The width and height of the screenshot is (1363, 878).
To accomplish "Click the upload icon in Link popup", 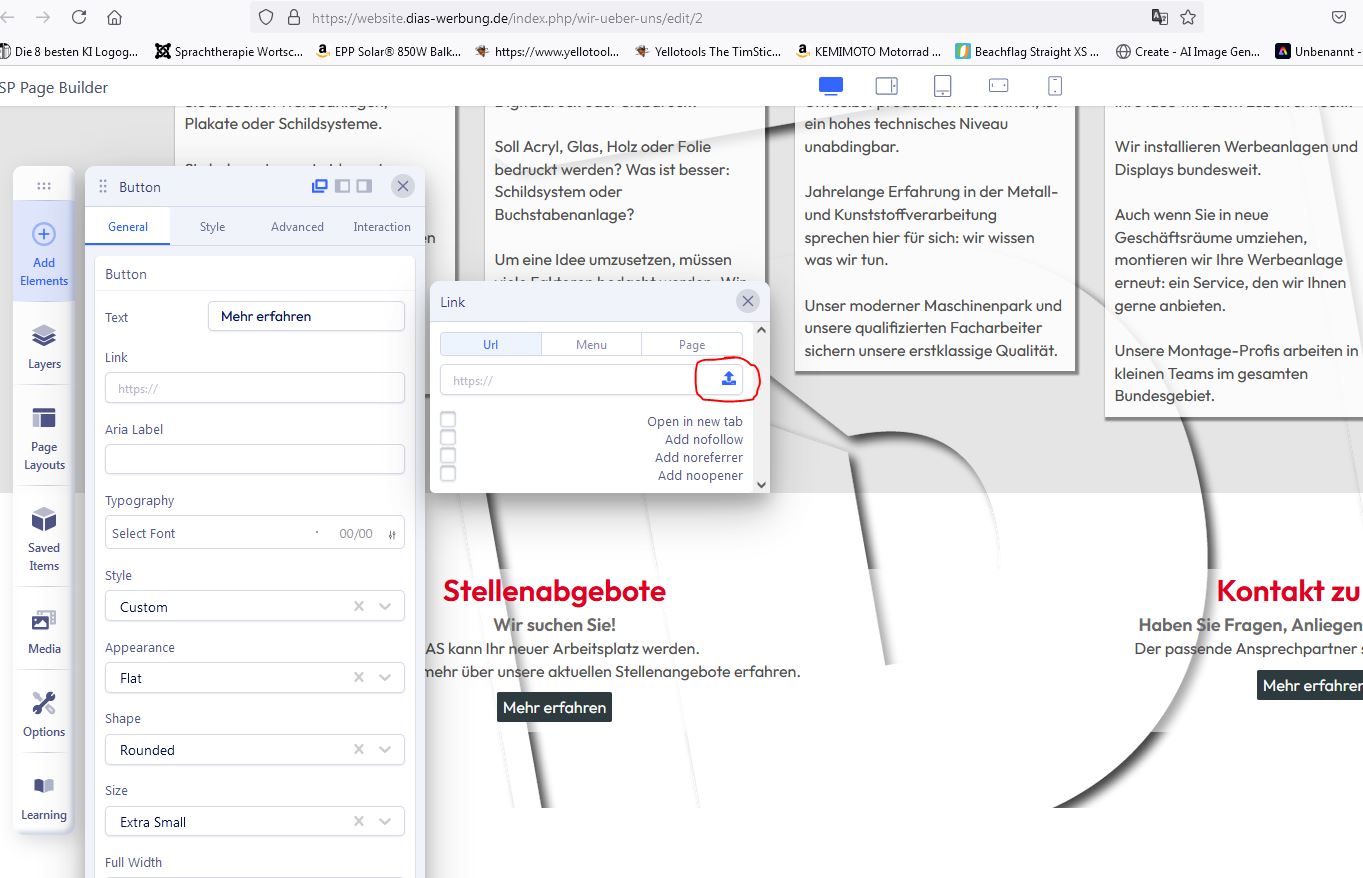I will pyautogui.click(x=728, y=379).
